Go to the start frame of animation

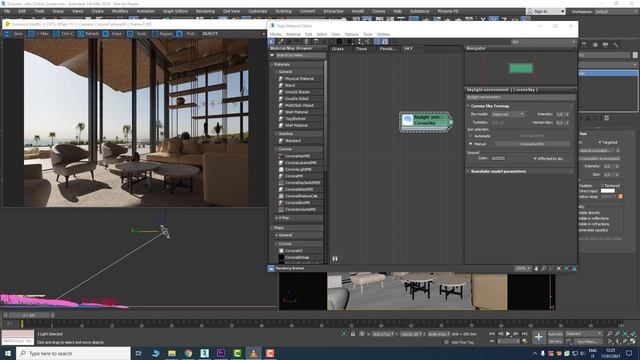click(492, 334)
